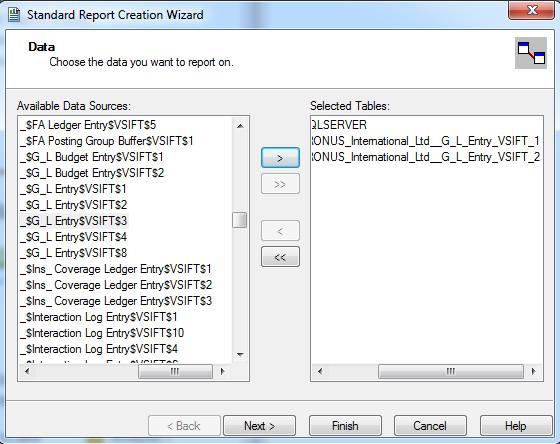This screenshot has height=444, width=560.
Task: Select G_L_Entry_VSIFT_2 in Selected Tables
Action: [x=425, y=157]
